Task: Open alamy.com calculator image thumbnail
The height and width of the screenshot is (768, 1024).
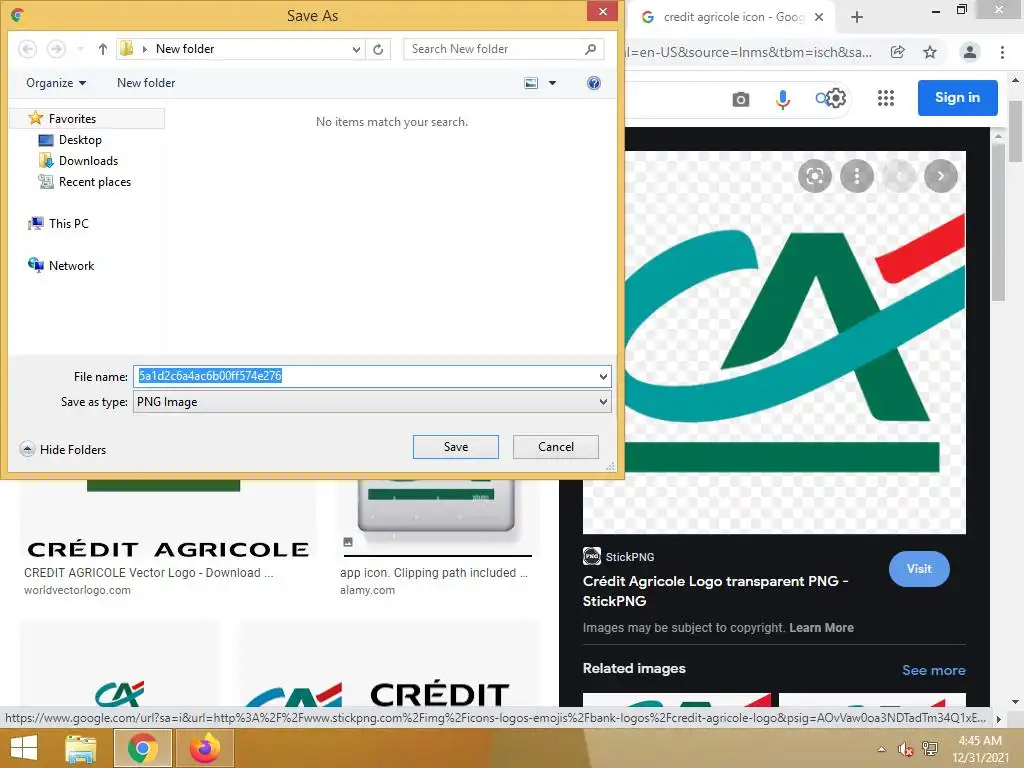Action: pos(437,516)
